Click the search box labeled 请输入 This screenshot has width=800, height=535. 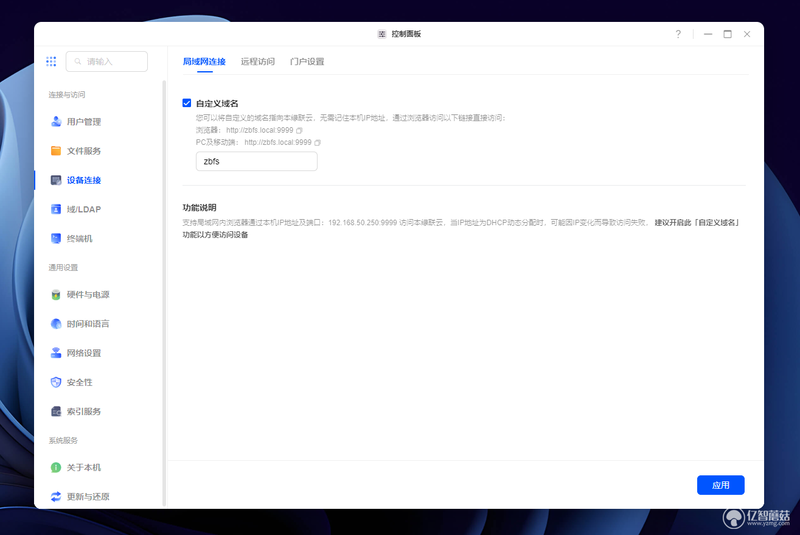point(107,62)
